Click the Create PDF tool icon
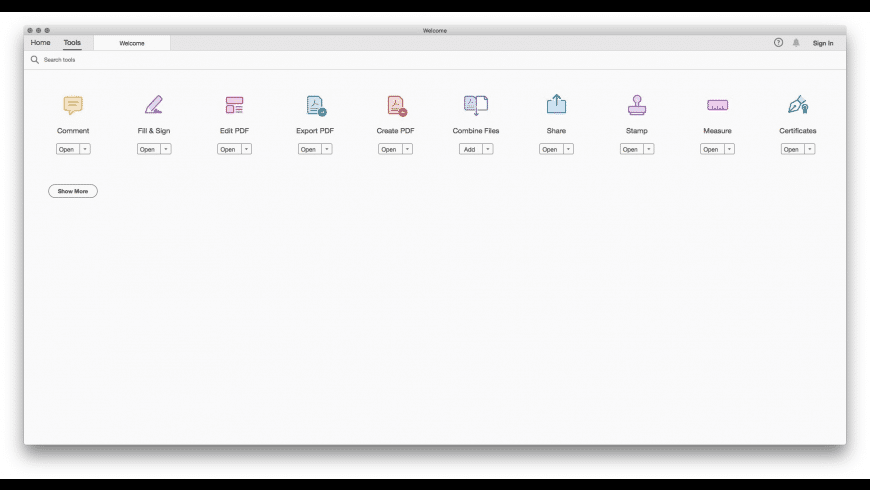Screen dimensions: 870x490 coord(397,105)
